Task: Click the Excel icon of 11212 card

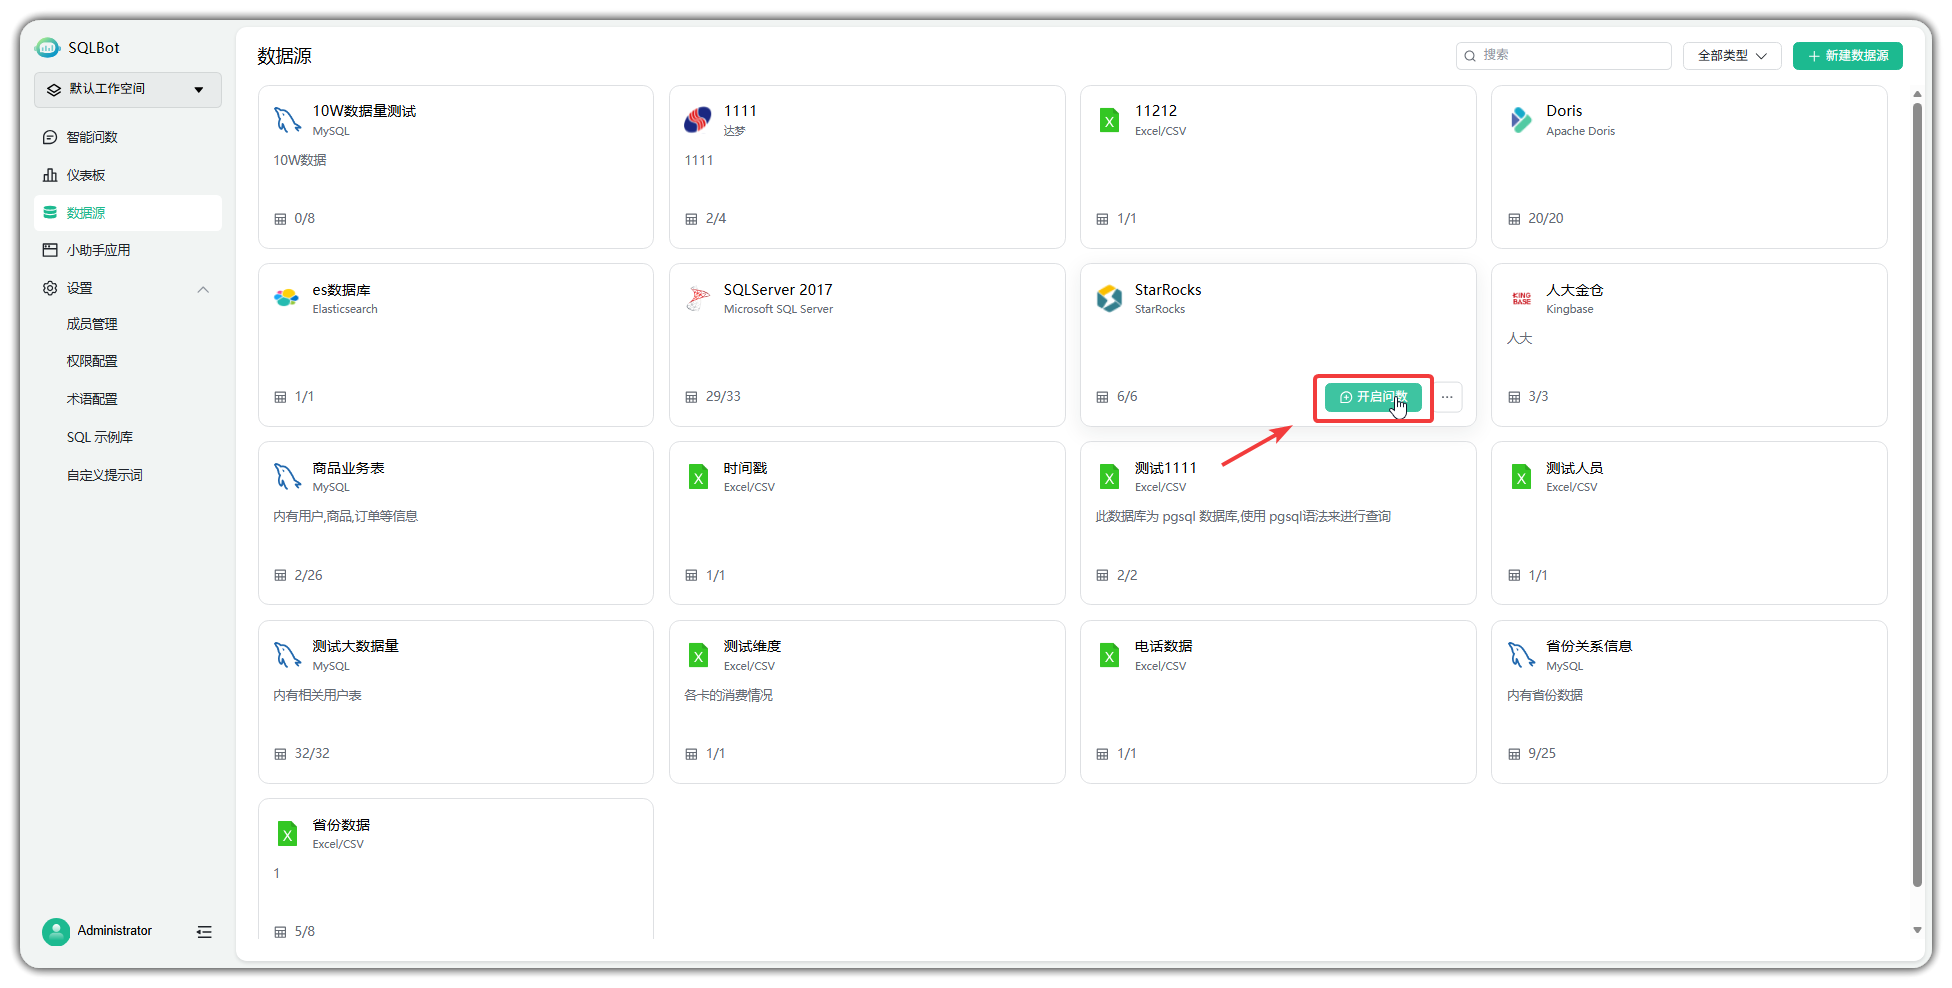Action: [x=1109, y=120]
